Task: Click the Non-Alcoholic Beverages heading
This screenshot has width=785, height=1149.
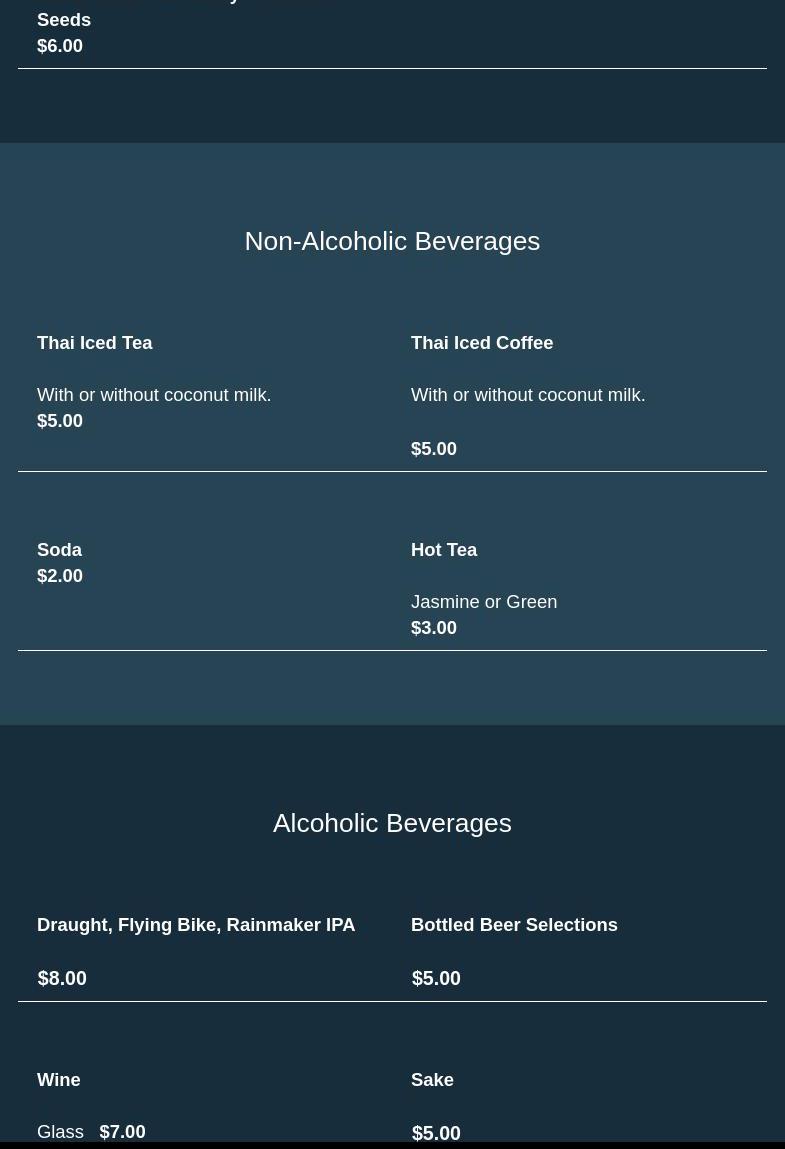Action: point(392,241)
